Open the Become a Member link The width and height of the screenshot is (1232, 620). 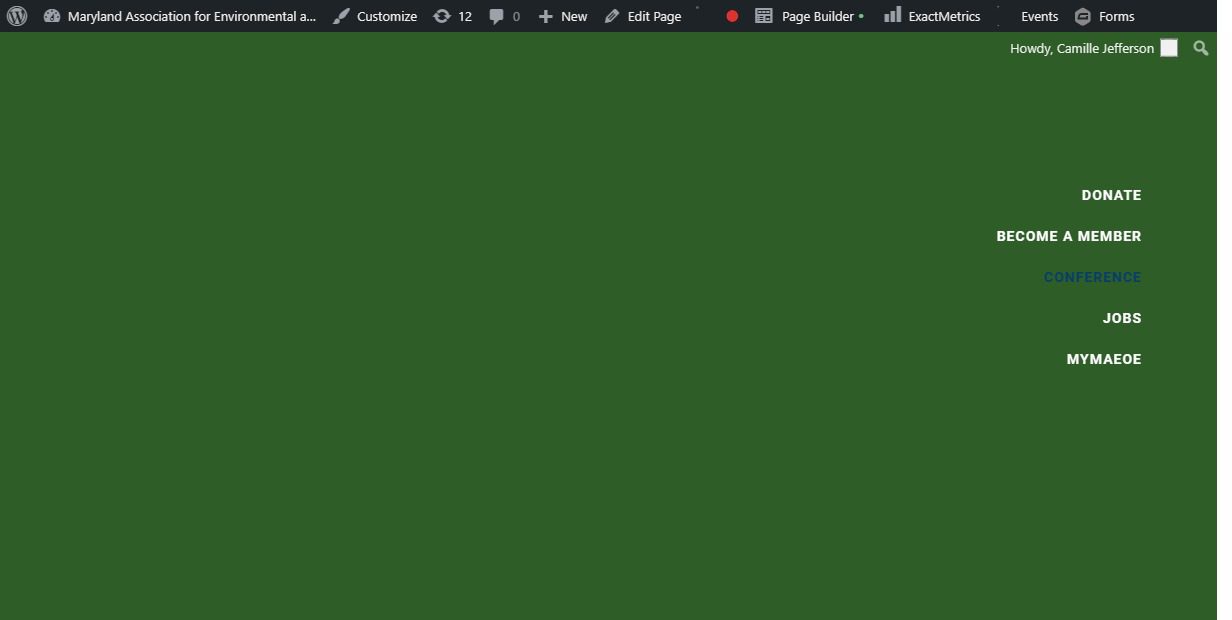(1068, 236)
